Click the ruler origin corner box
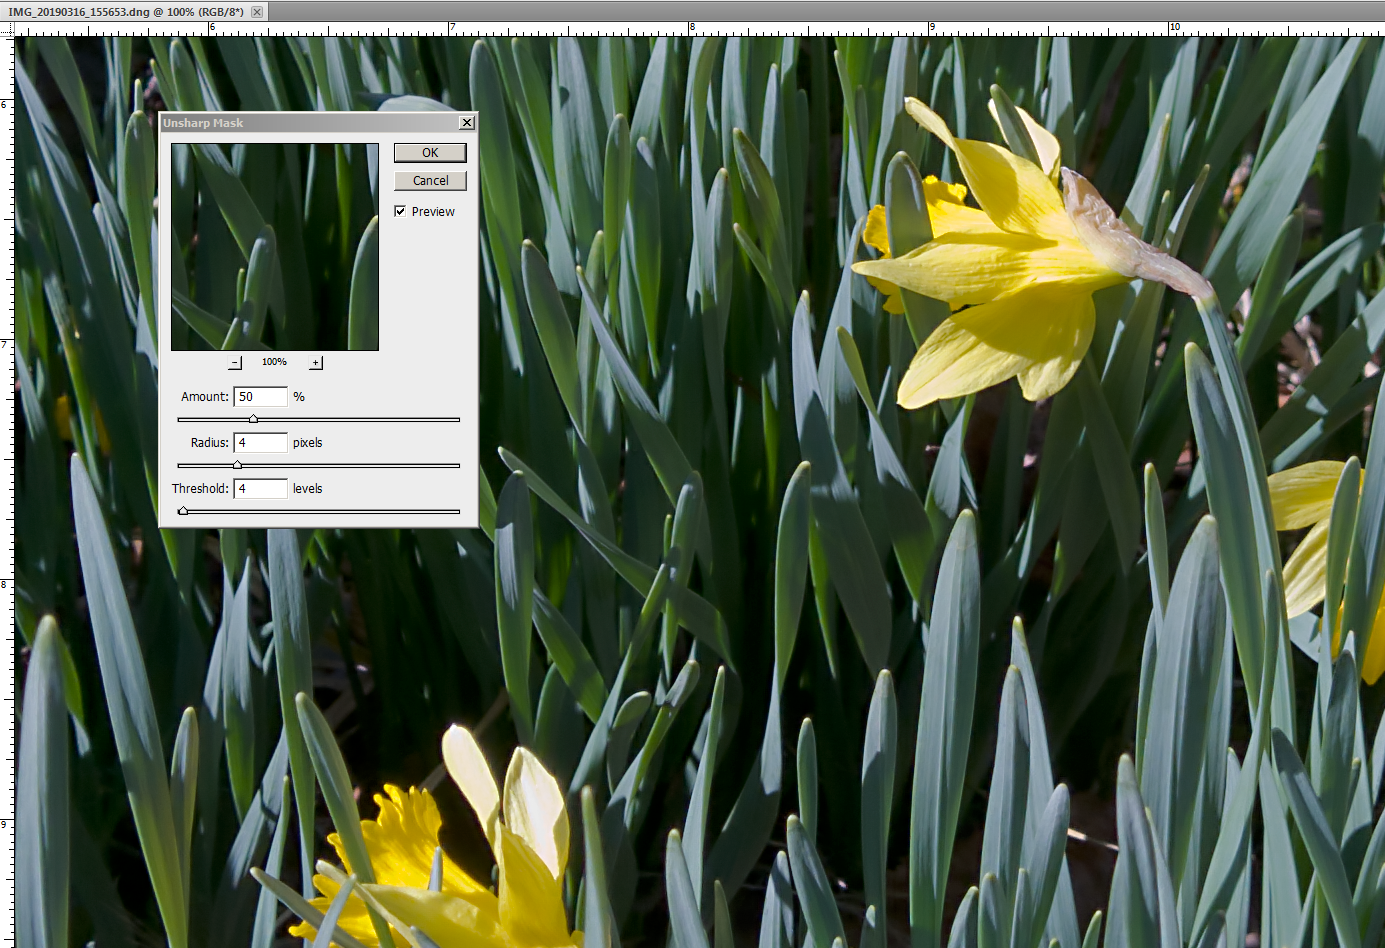 point(7,30)
